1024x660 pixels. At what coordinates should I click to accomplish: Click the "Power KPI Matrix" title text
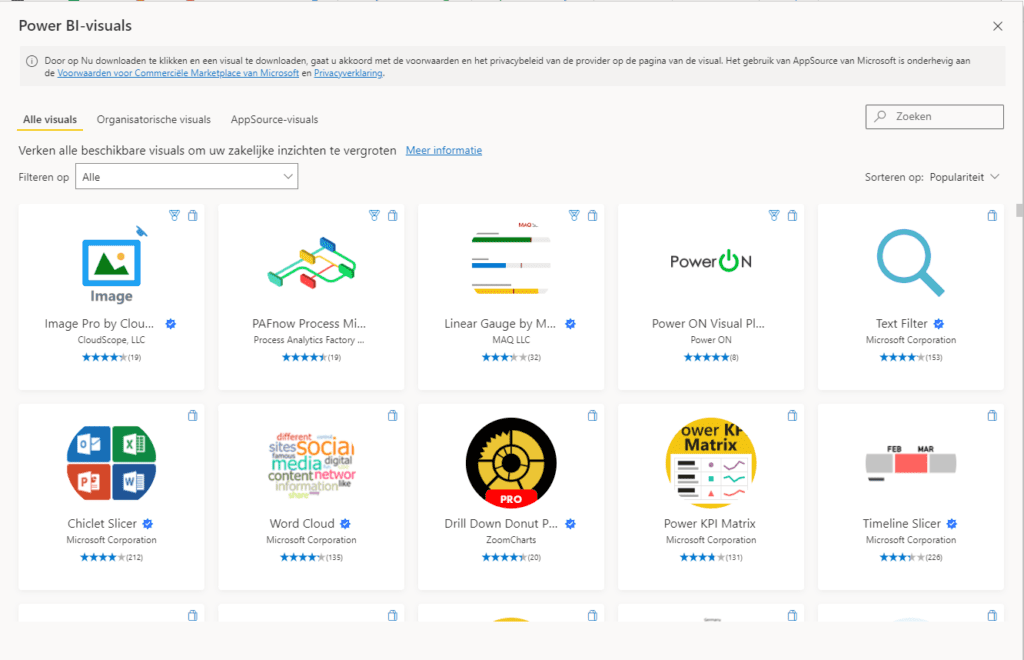coord(710,524)
